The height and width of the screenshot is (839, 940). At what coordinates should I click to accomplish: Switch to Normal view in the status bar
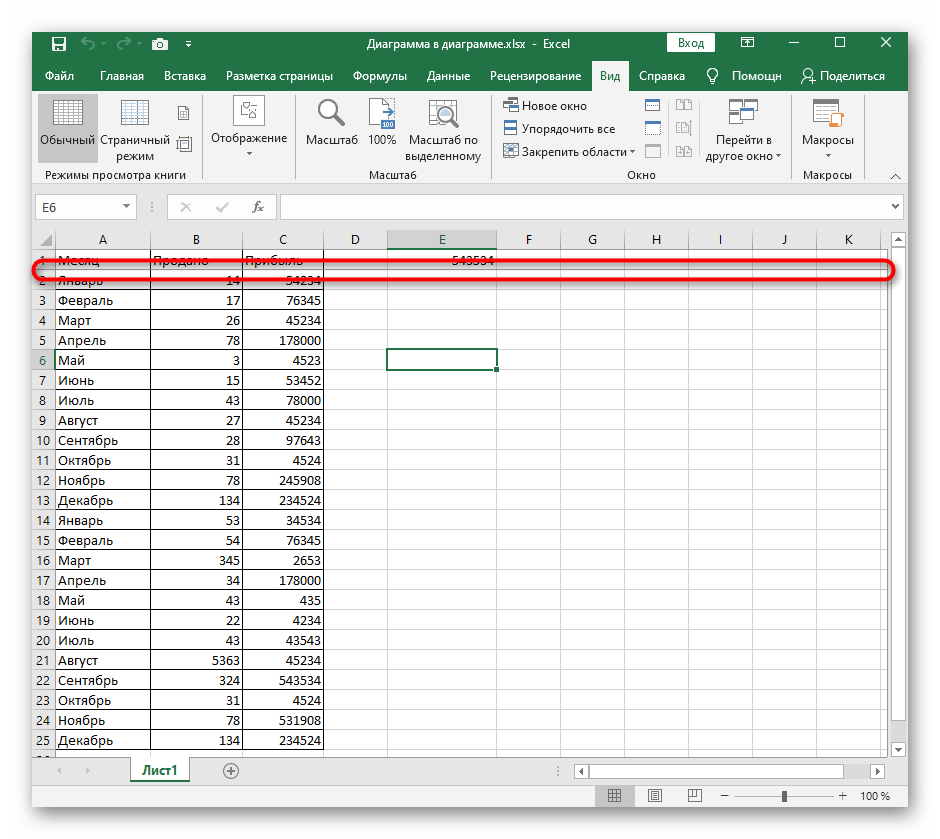coord(614,796)
